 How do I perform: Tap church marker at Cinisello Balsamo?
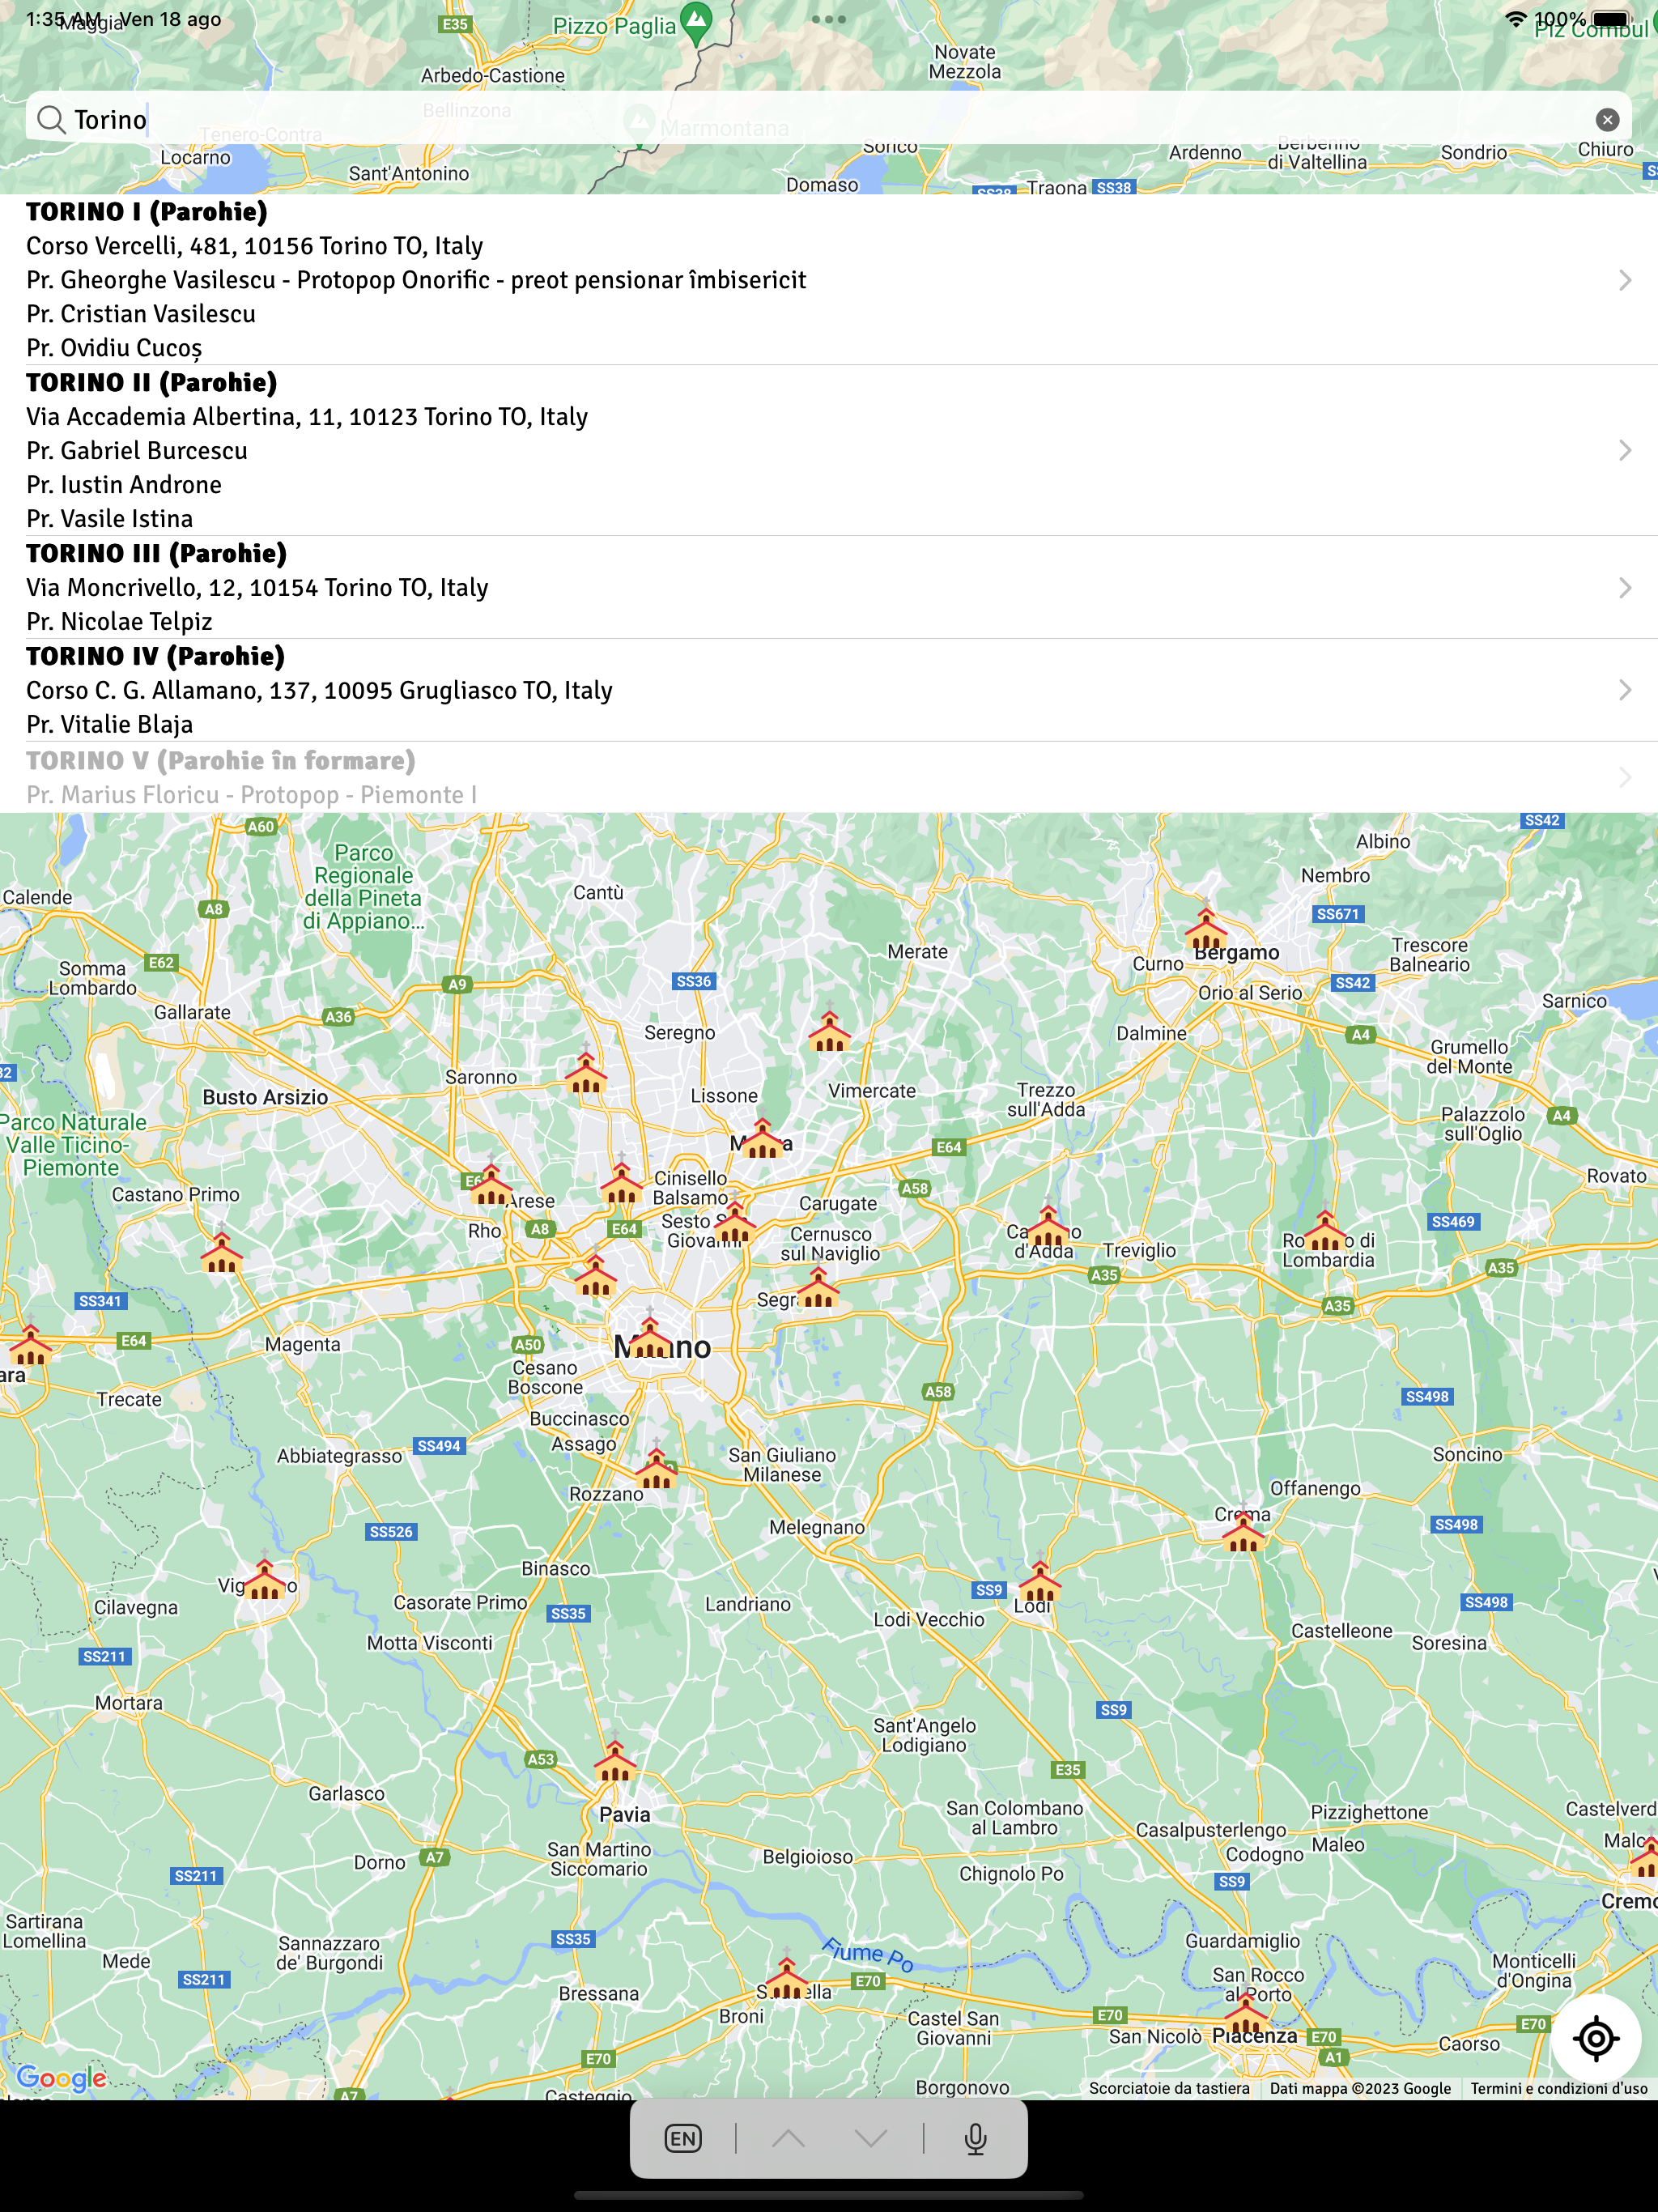tap(621, 1181)
